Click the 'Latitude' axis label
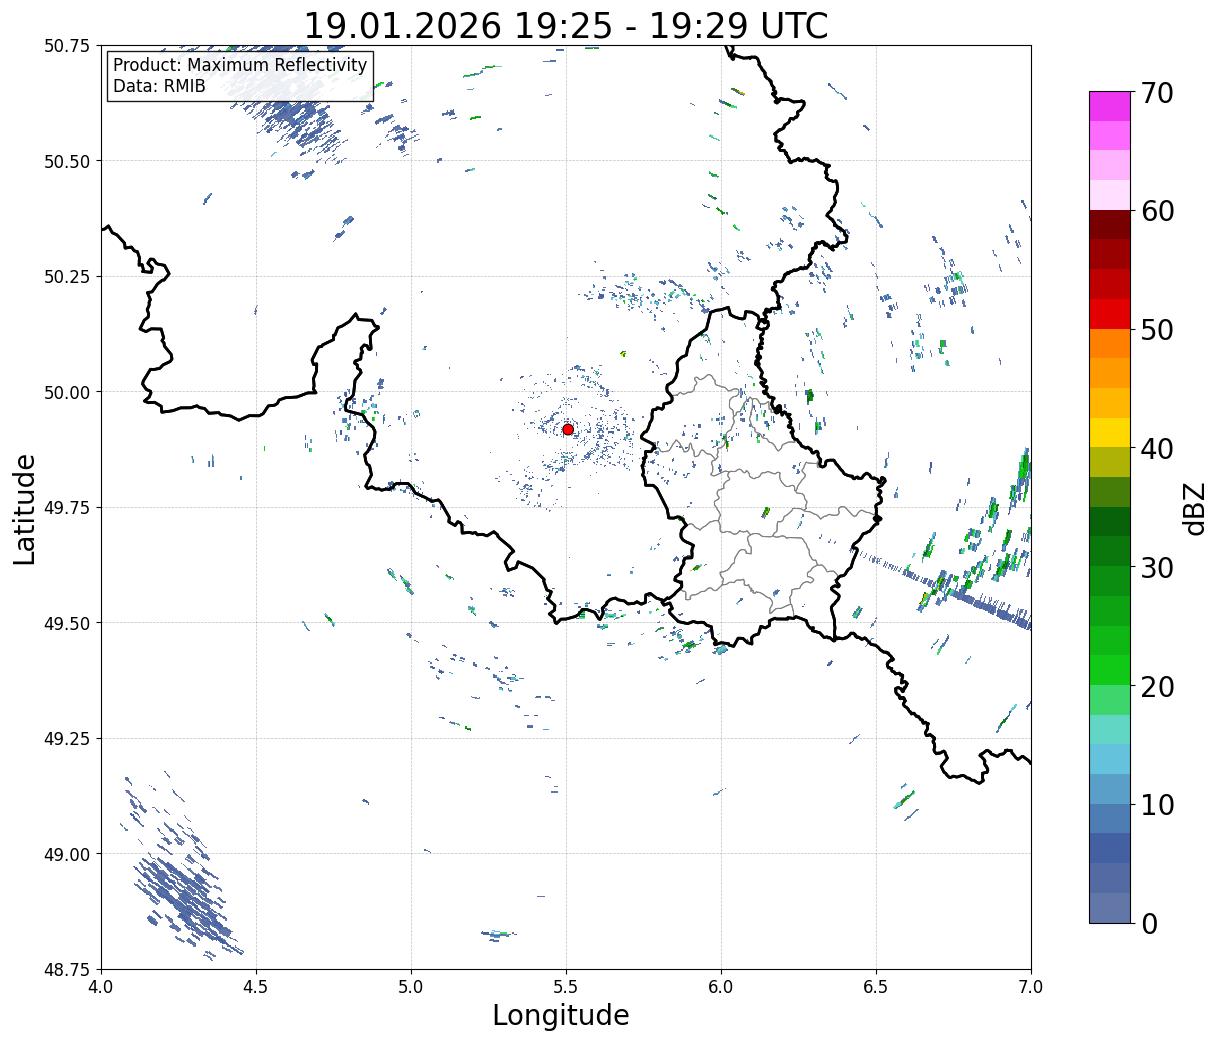Viewport: 1219px width, 1040px height. tap(25, 508)
